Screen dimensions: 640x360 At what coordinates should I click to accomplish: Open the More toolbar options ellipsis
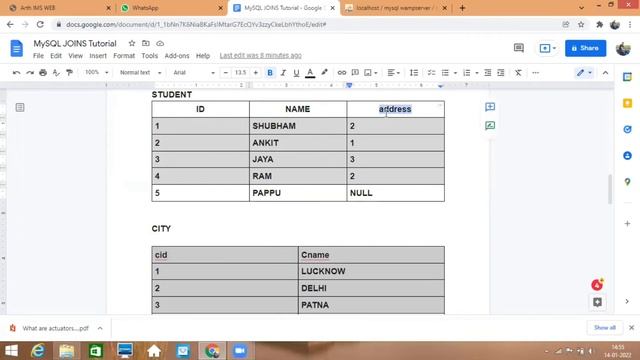click(x=536, y=73)
